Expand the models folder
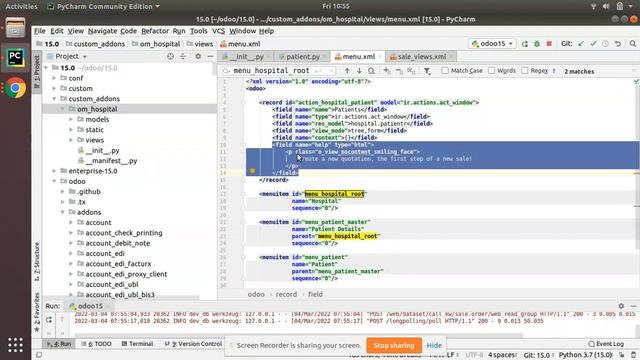 [x=71, y=119]
